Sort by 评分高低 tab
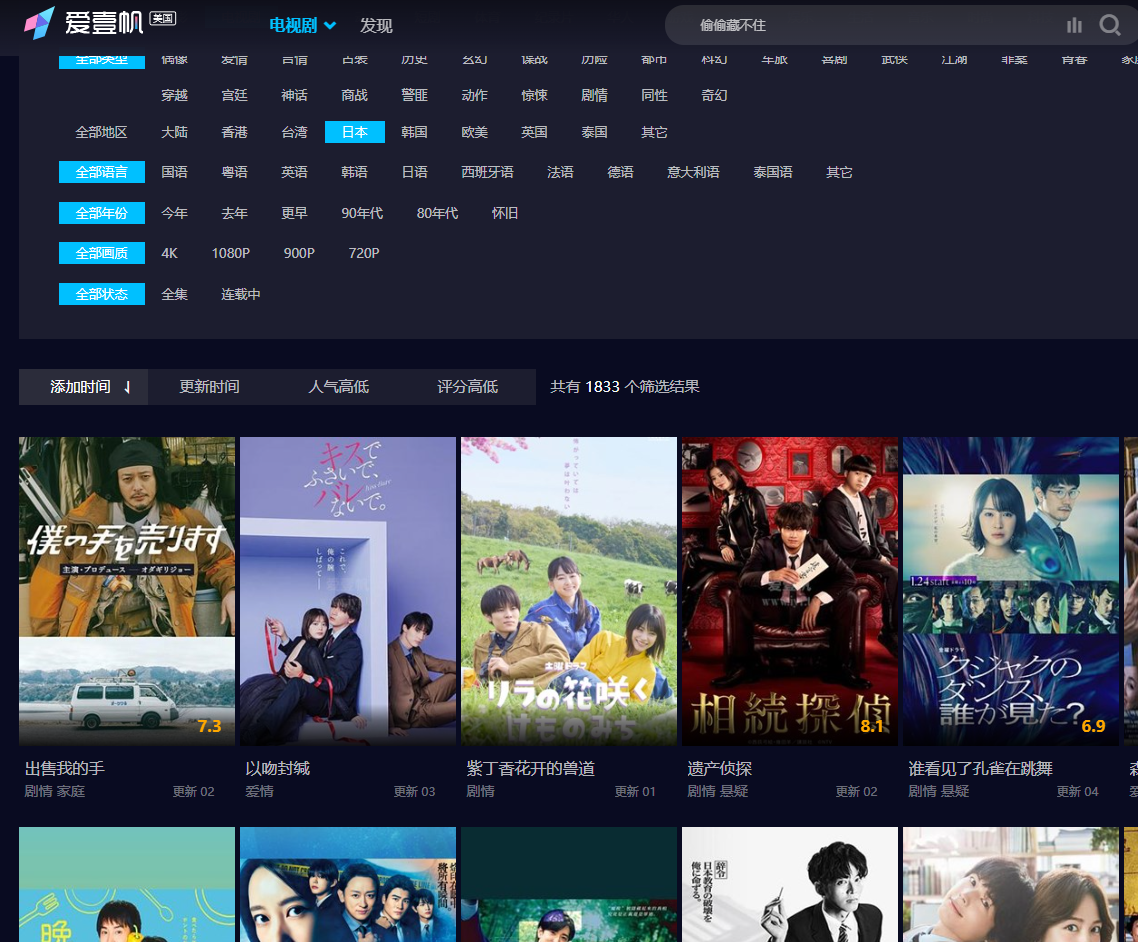Viewport: 1138px width, 942px height. tap(467, 387)
